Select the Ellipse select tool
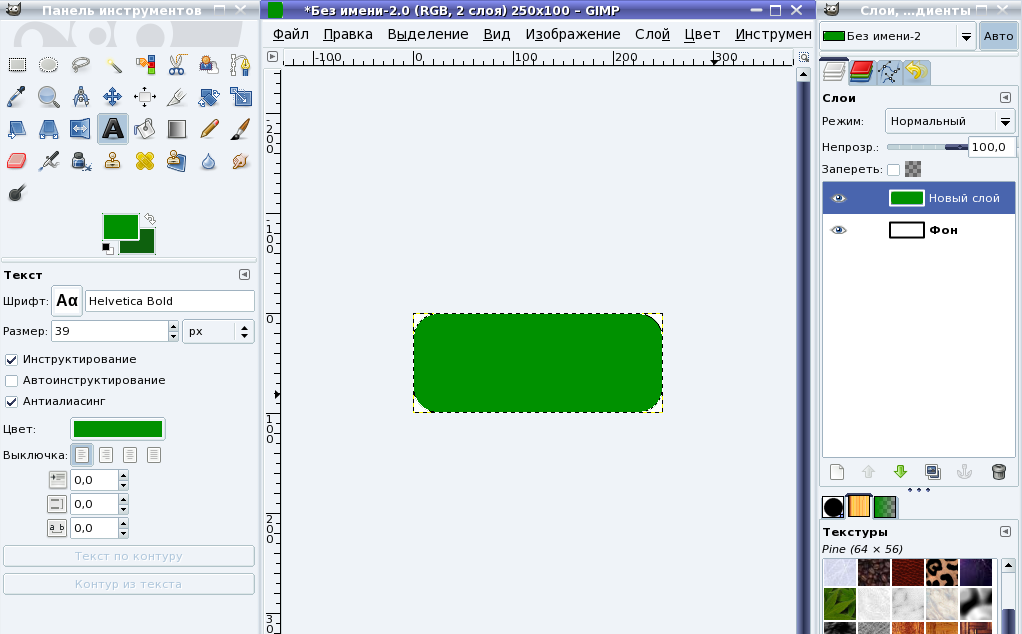 [48, 65]
